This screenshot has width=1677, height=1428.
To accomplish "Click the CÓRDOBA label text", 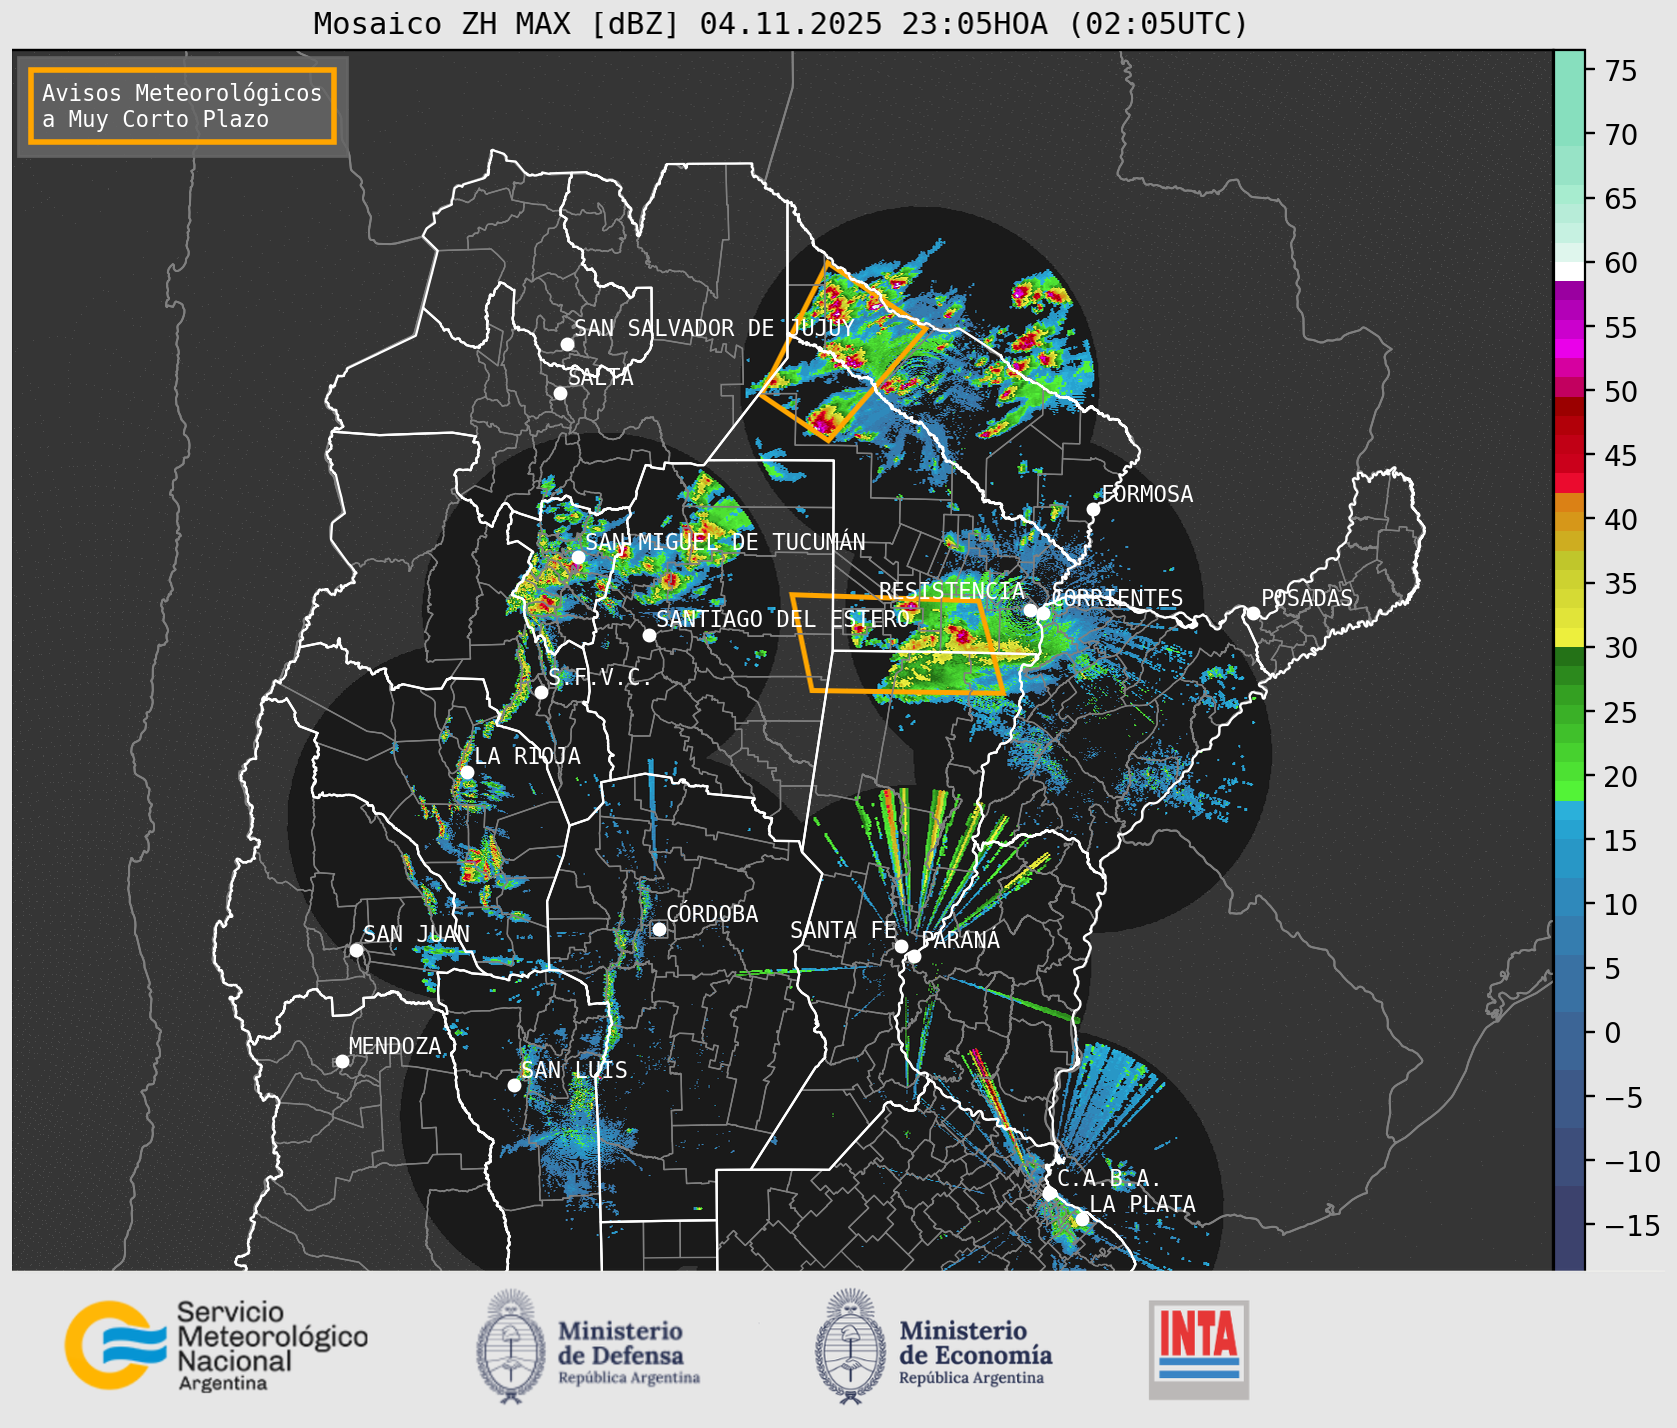I will click(x=712, y=914).
